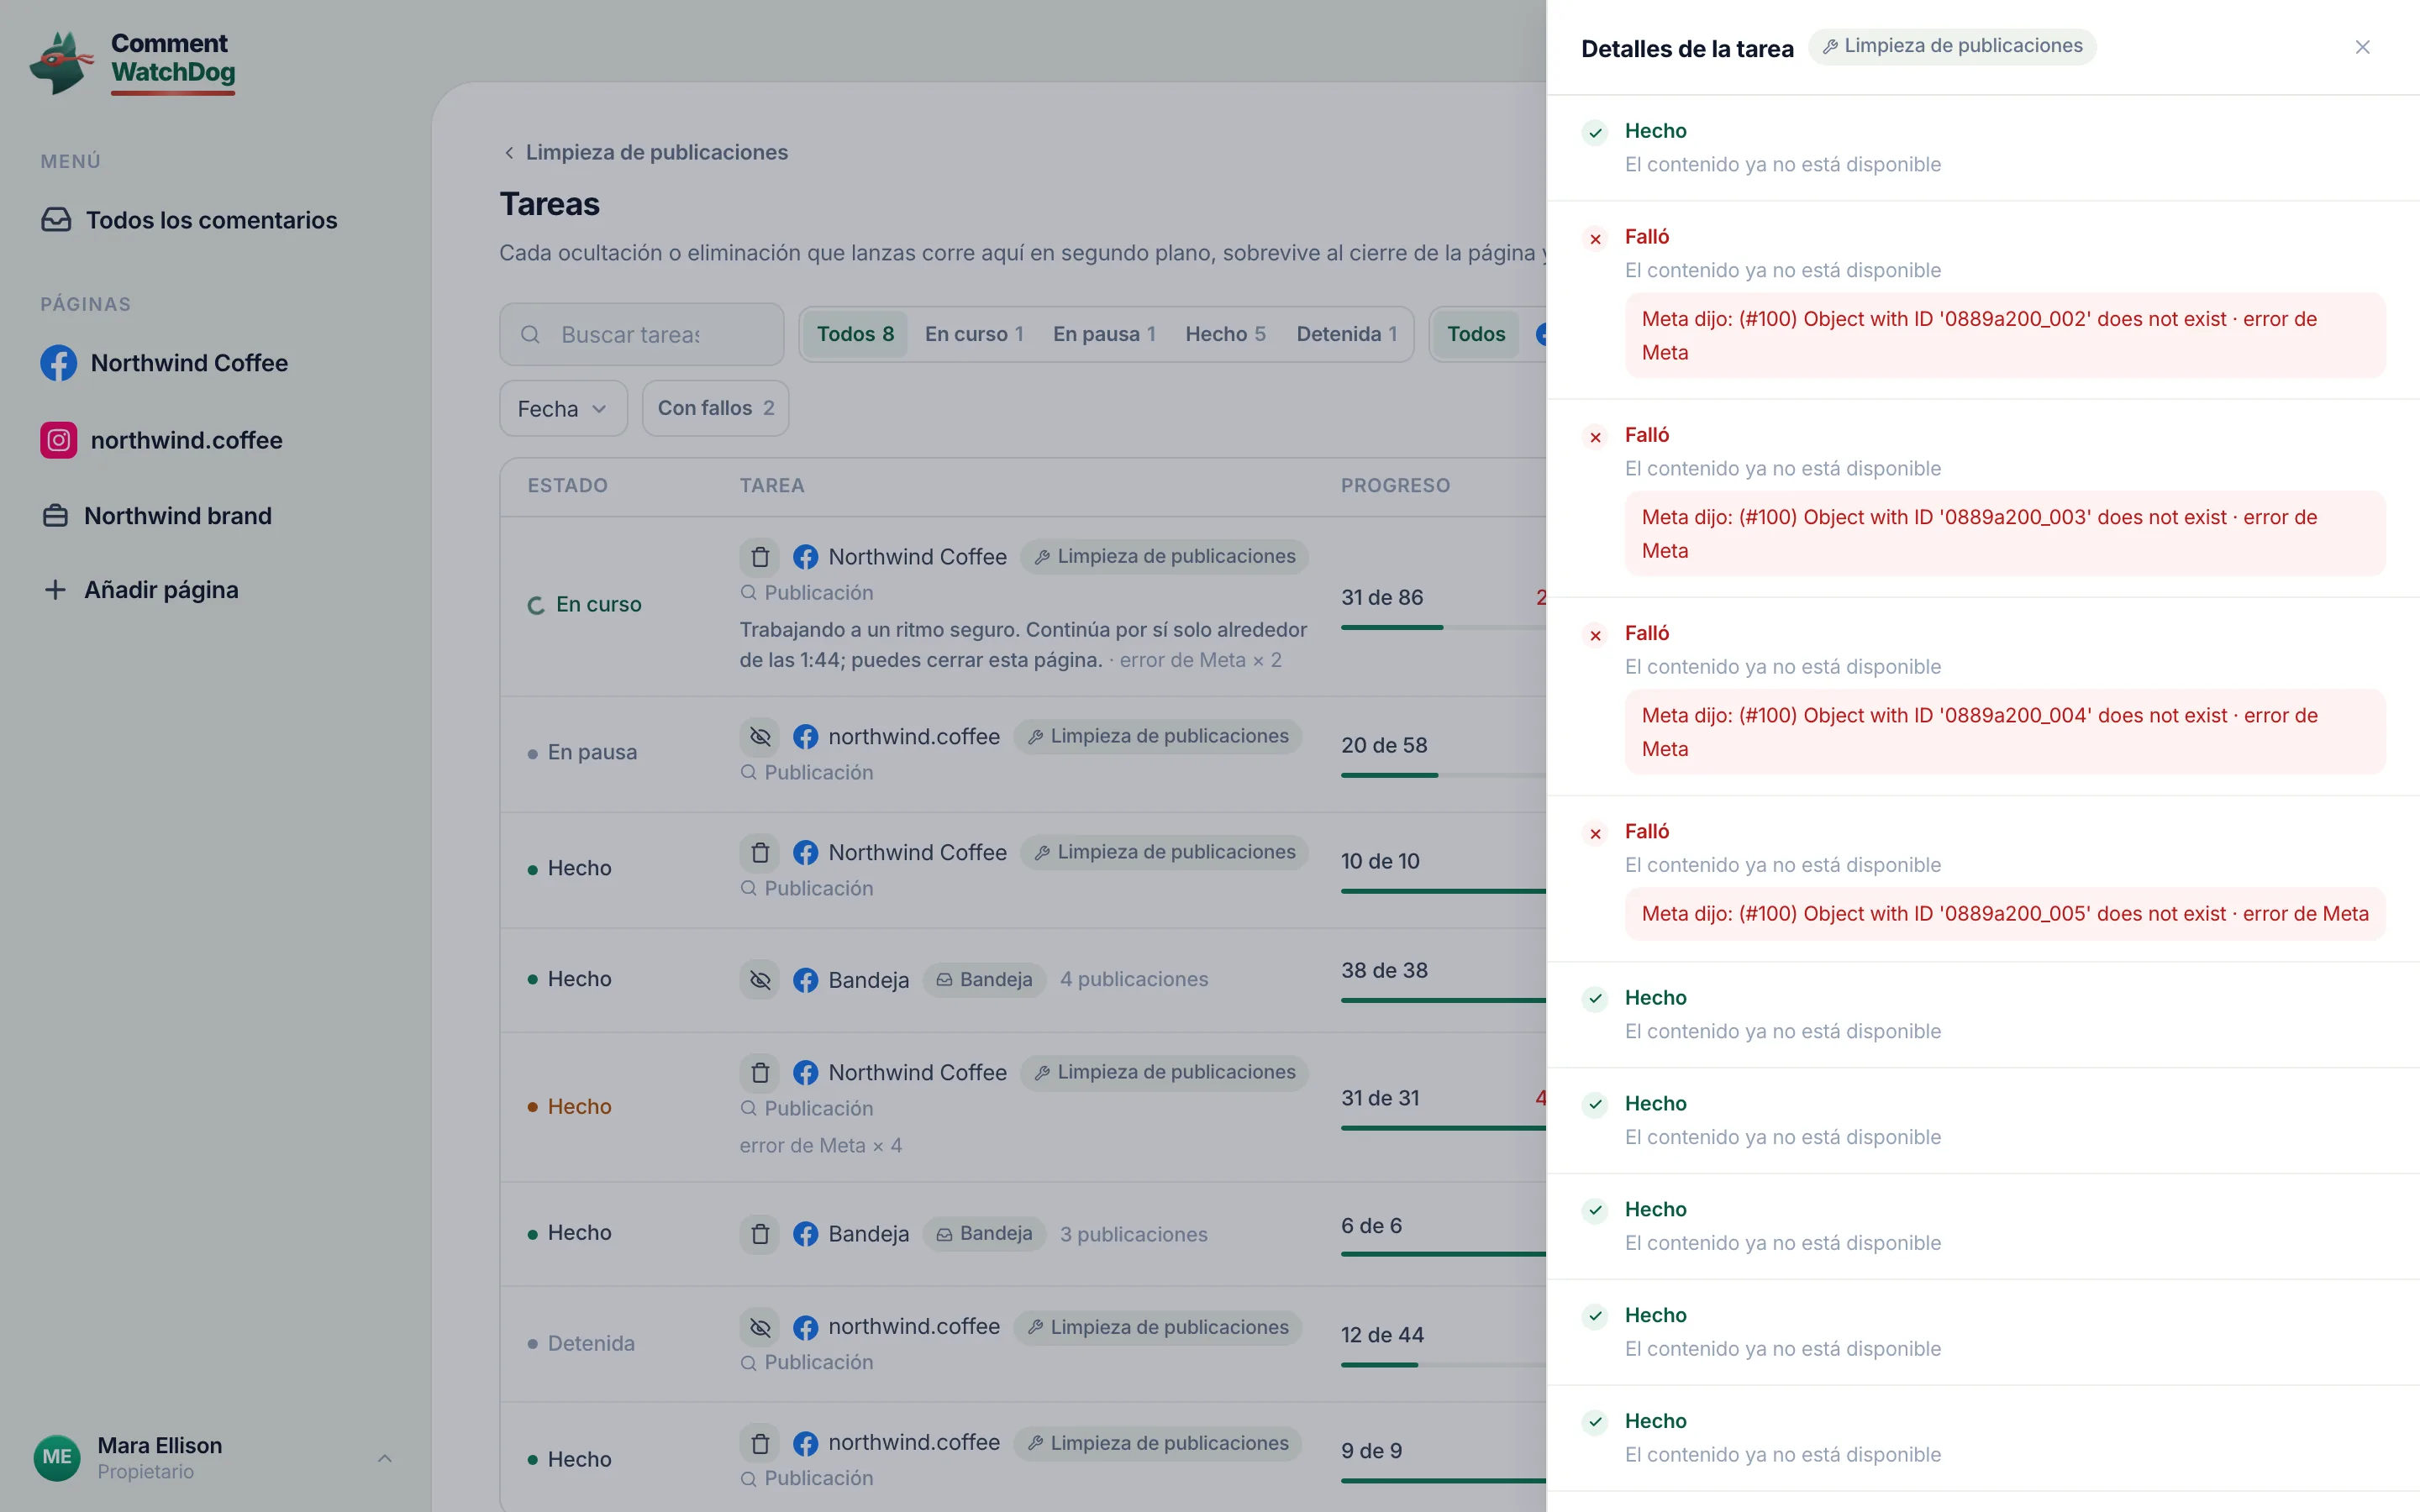Viewport: 2420px width, 1512px height.
Task: Toggle the Con fallos 2 filter chip
Action: [715, 408]
